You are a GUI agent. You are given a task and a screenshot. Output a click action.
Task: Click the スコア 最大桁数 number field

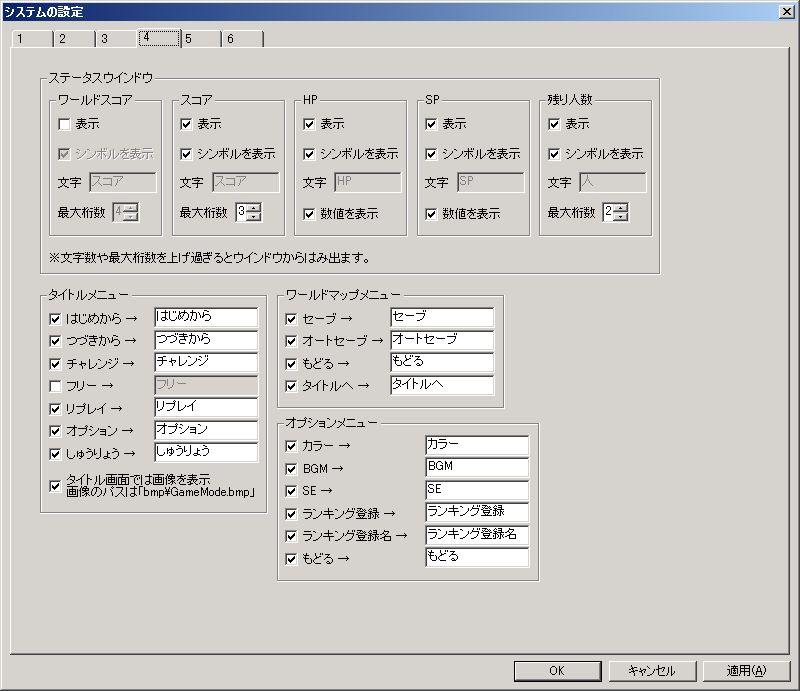(242, 212)
